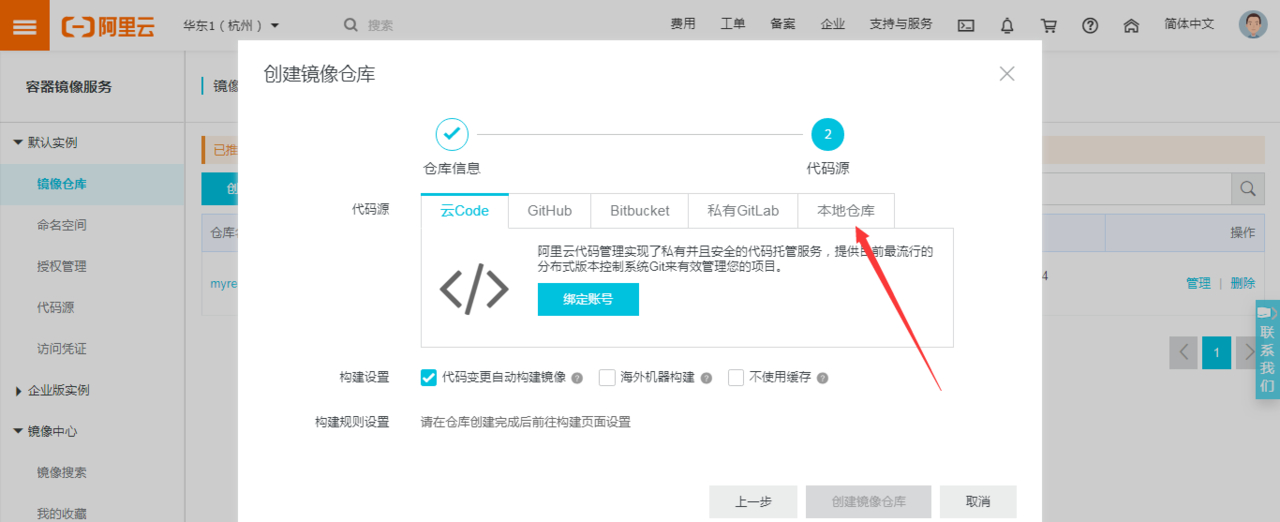Viewport: 1280px width, 522px height.
Task: Select the 本地仓库 tab
Action: click(845, 211)
